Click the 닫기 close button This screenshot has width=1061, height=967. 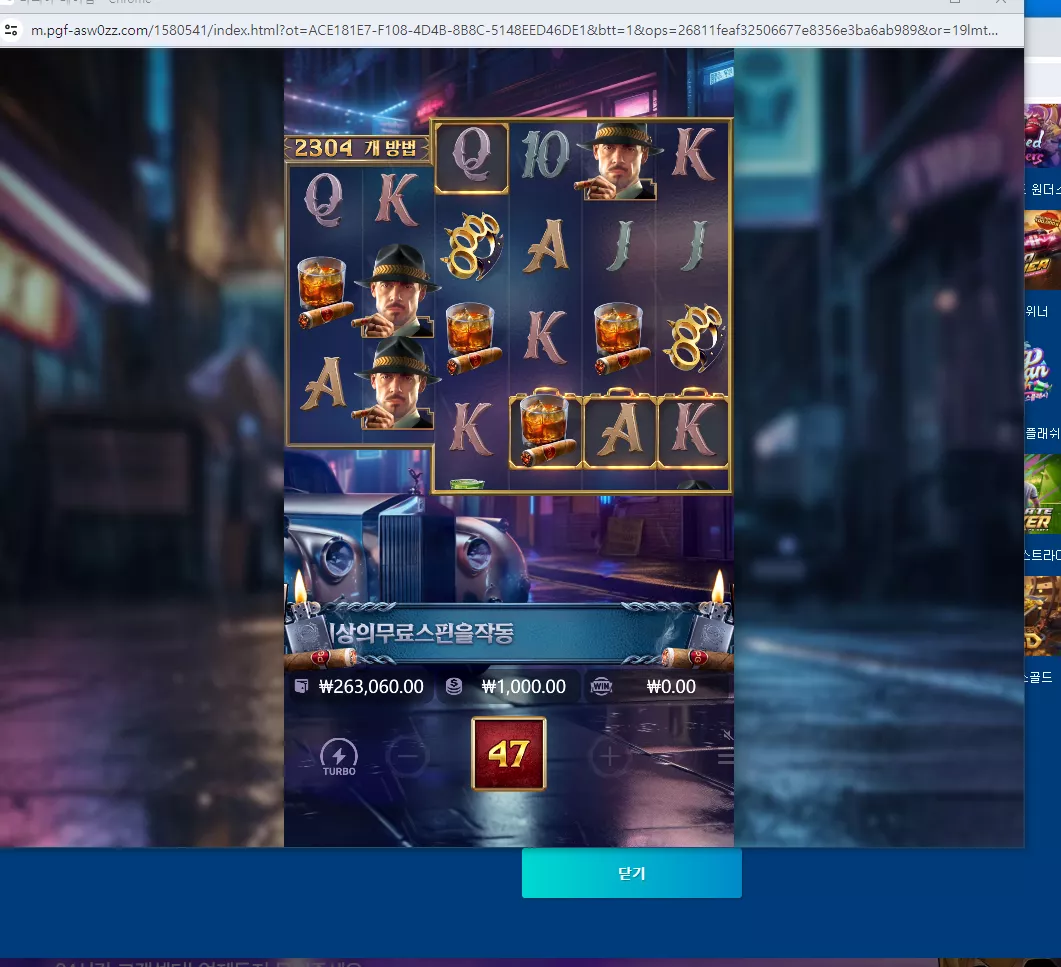631,873
